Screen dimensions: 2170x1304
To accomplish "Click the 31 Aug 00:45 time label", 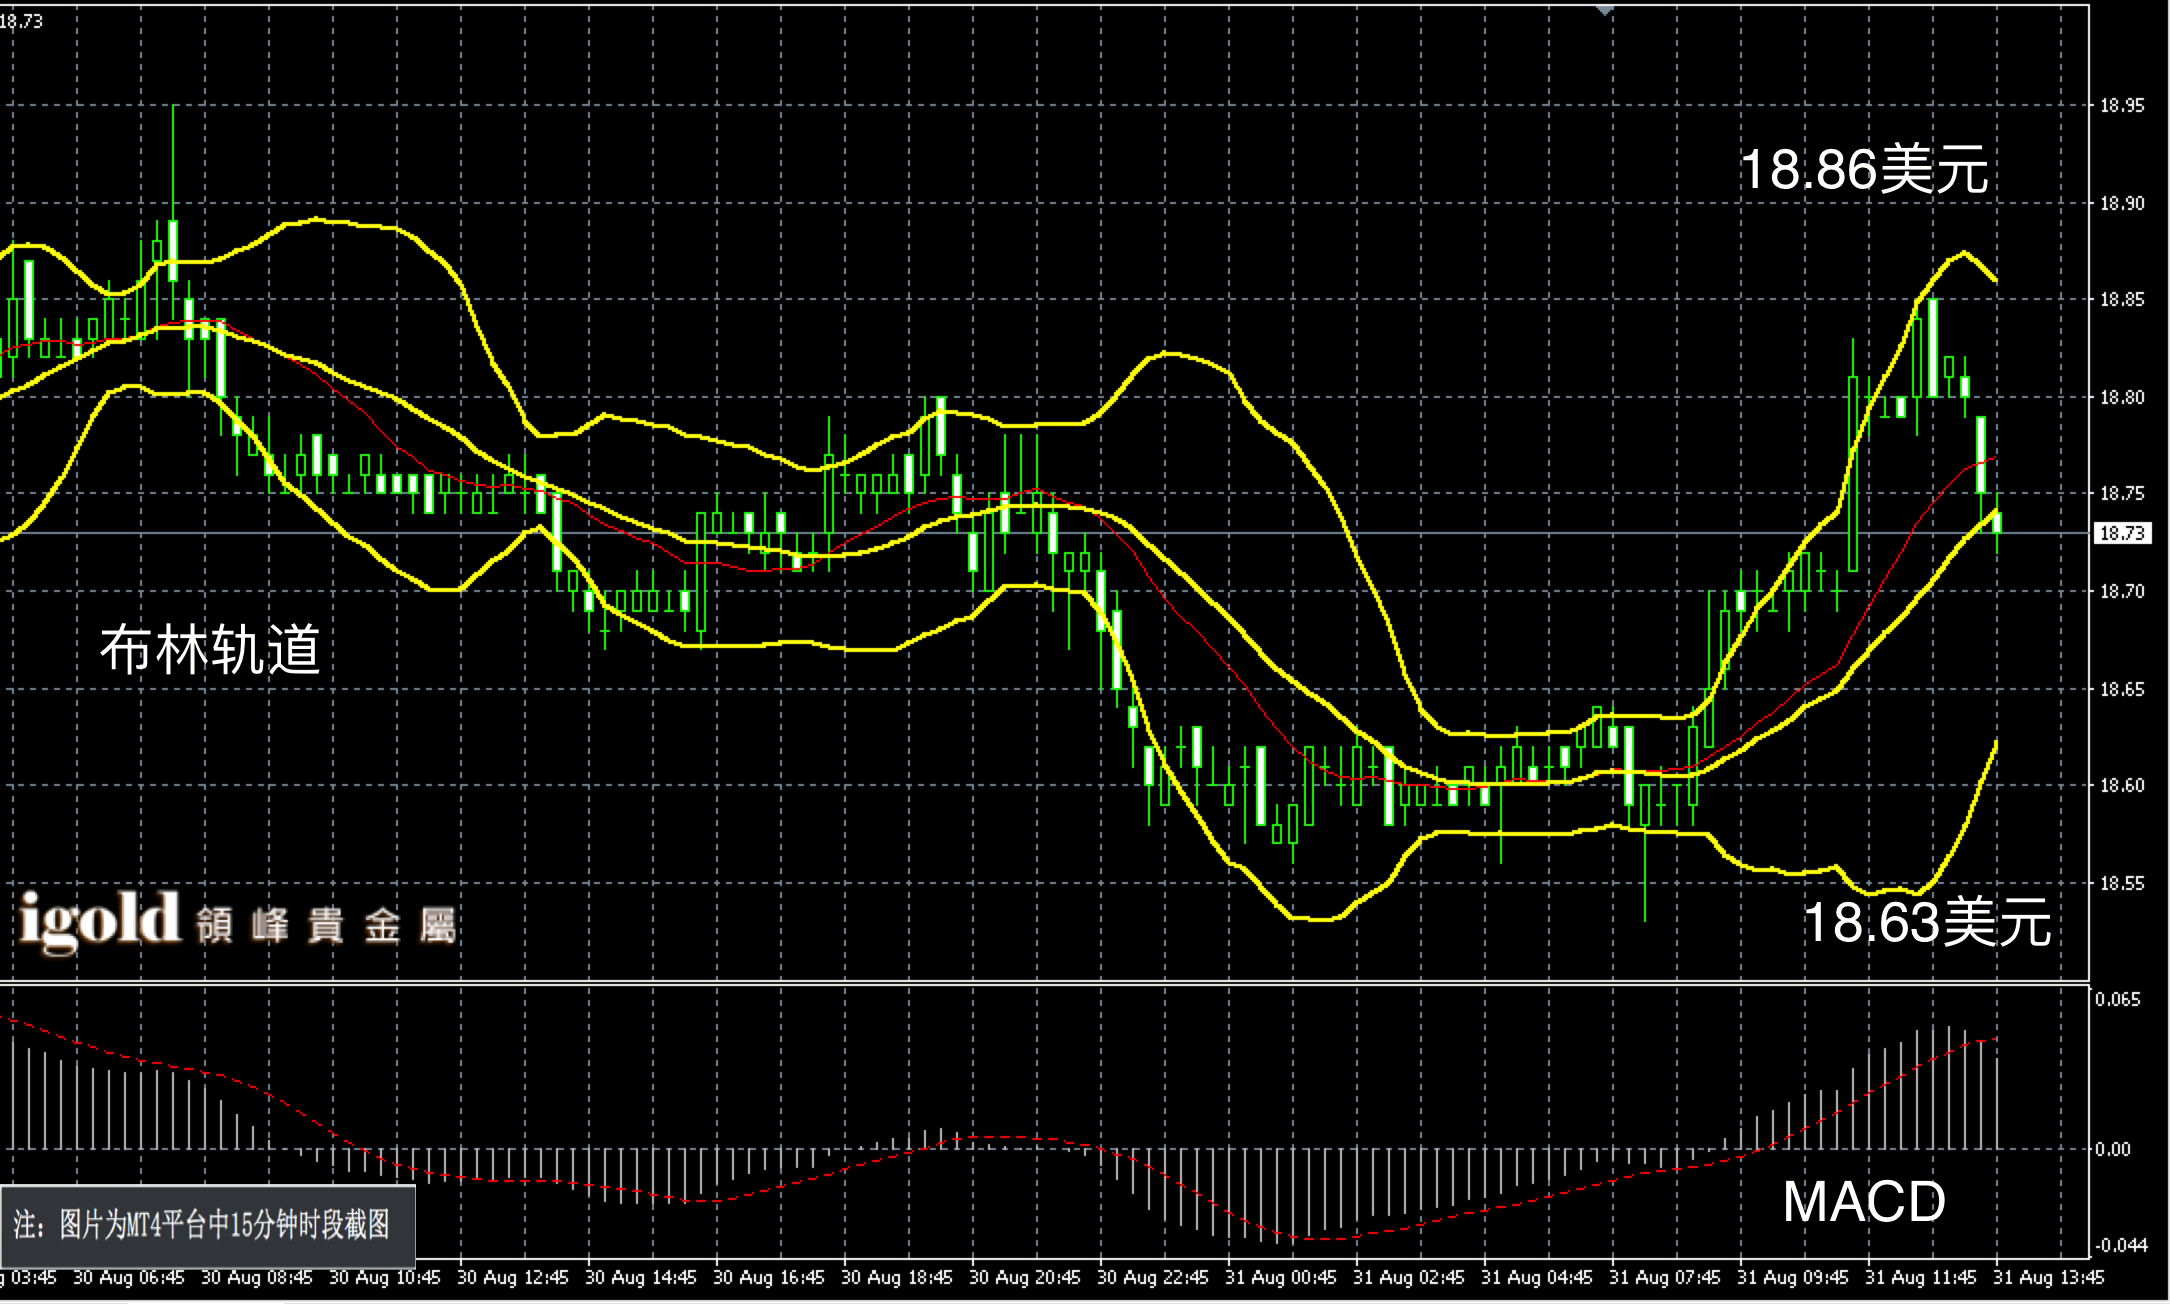I will (x=1281, y=1278).
